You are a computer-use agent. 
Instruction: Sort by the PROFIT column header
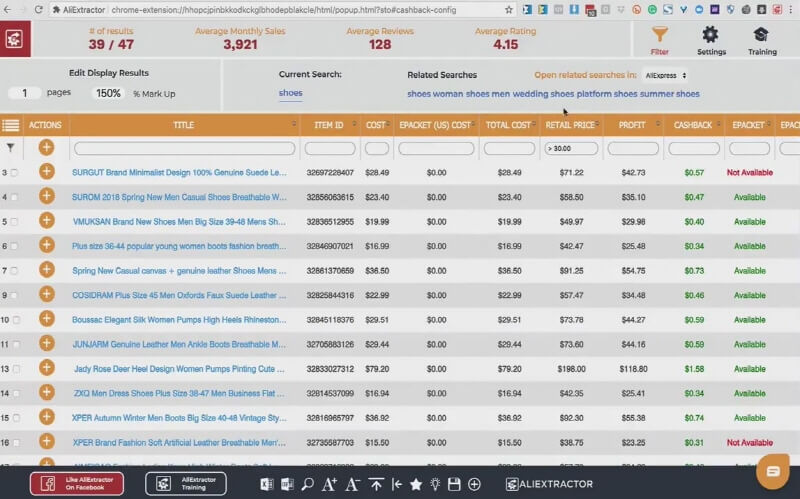point(632,125)
